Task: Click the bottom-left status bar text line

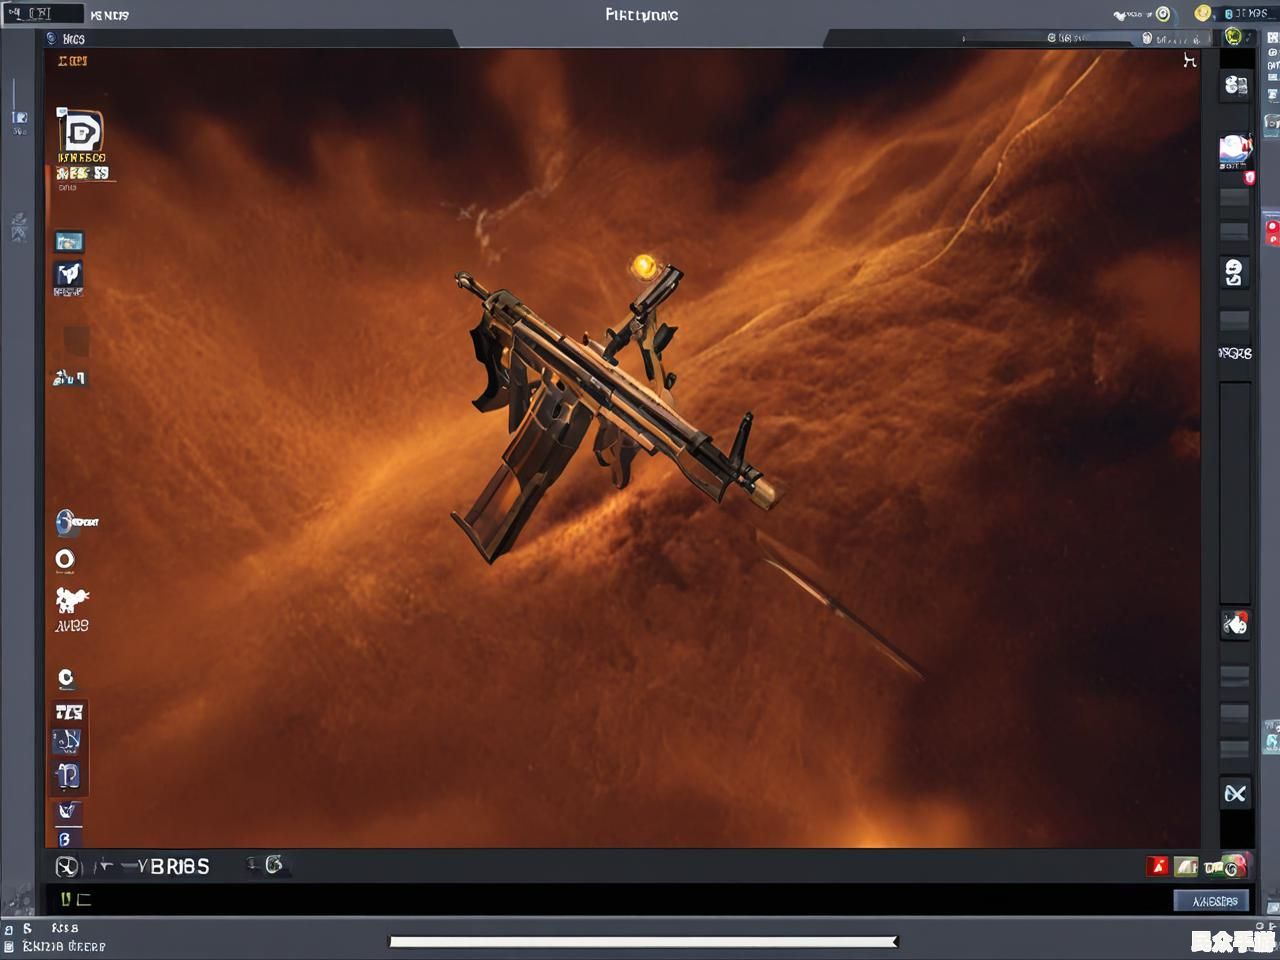Action: pos(64,946)
